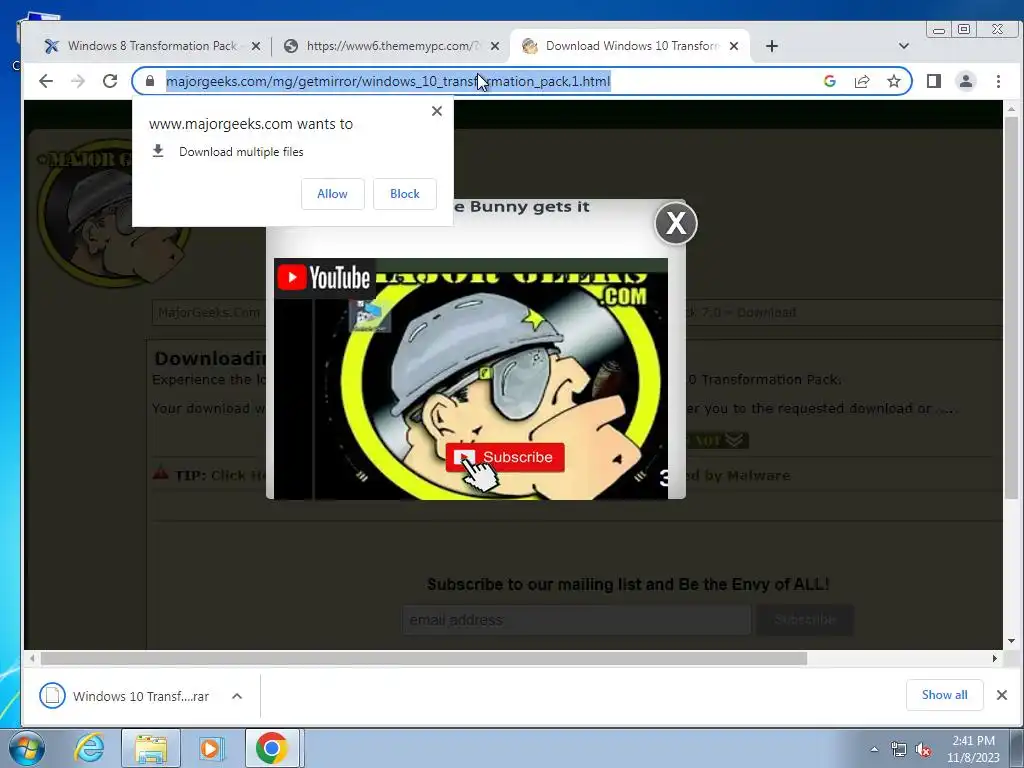This screenshot has width=1024, height=768.
Task: Show hidden system tray icons
Action: coord(874,749)
